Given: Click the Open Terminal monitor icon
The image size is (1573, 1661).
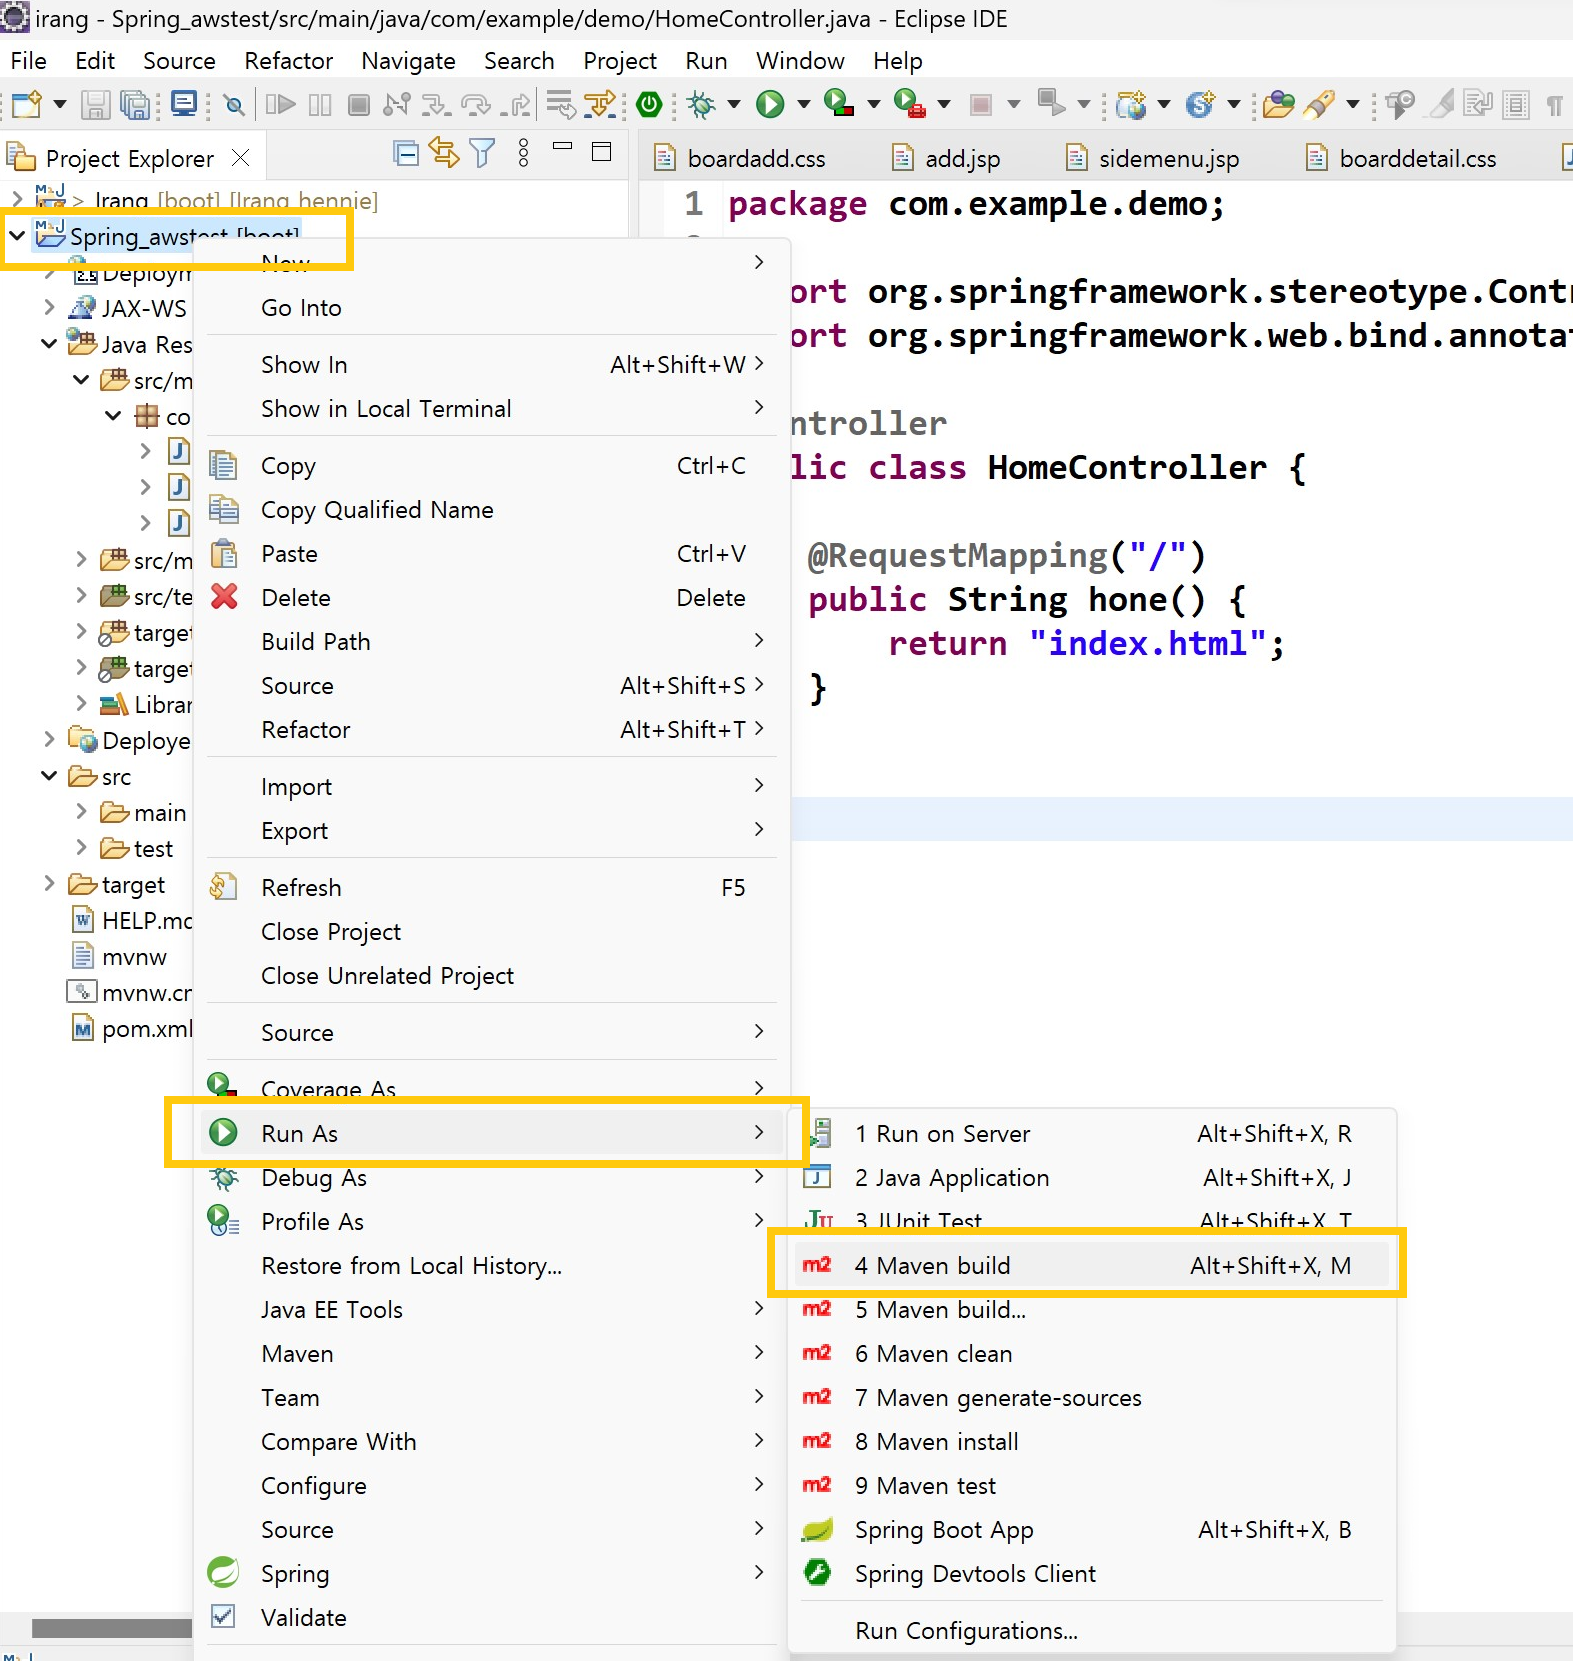Looking at the screenshot, I should 184,104.
